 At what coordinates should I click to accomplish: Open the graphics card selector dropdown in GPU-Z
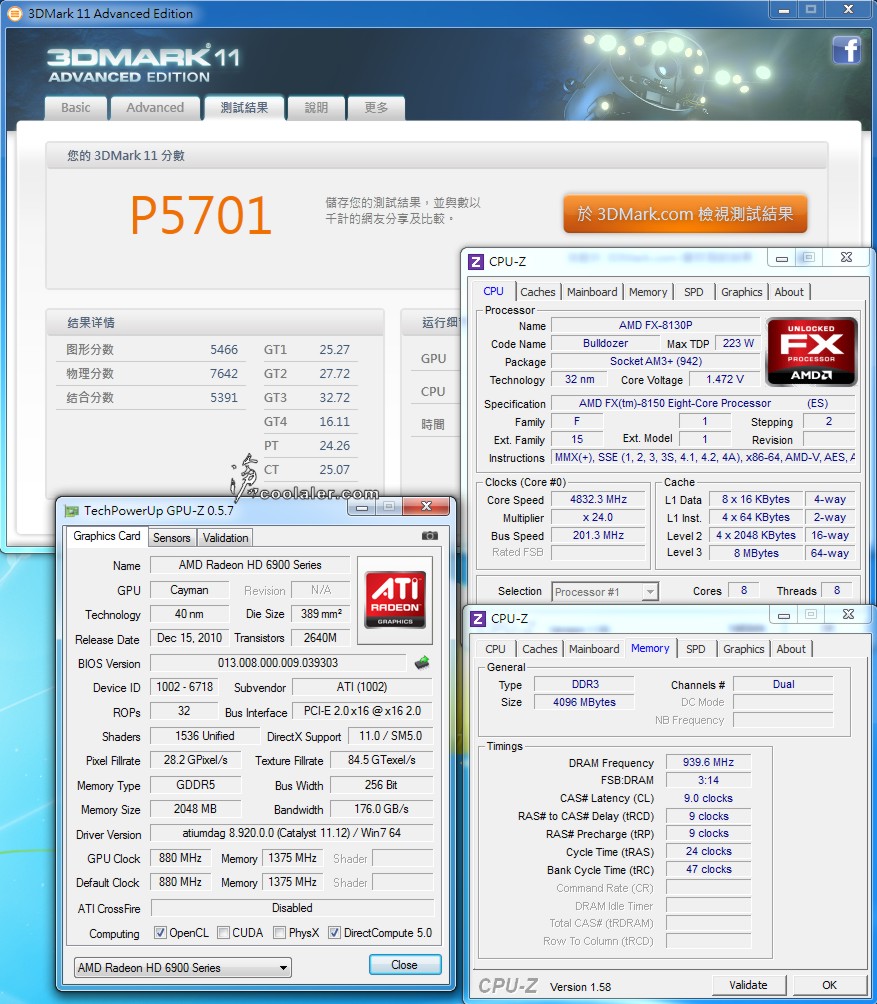182,967
